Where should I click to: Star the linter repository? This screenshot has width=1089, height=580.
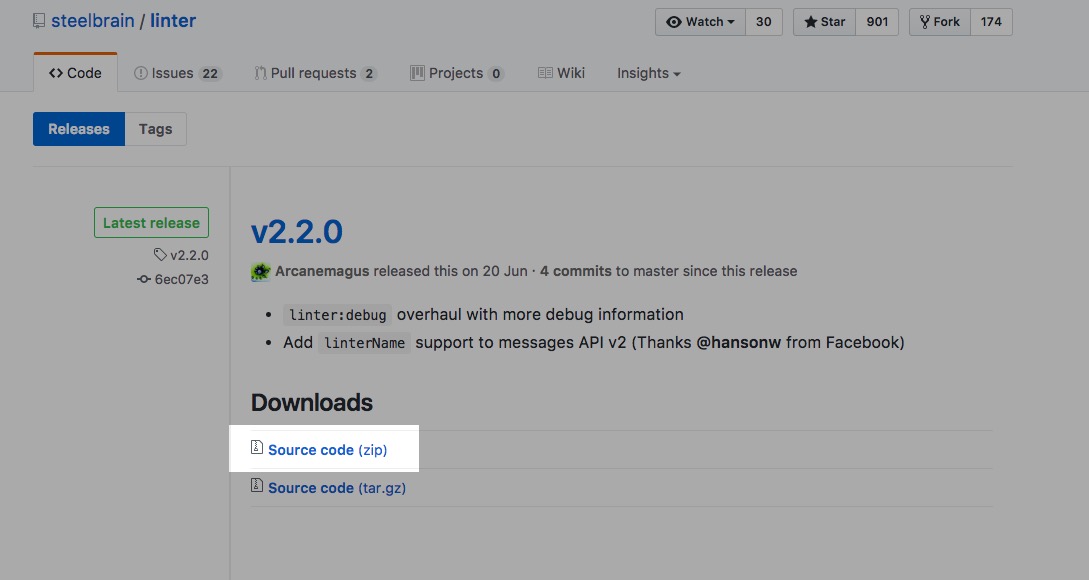(x=825, y=22)
